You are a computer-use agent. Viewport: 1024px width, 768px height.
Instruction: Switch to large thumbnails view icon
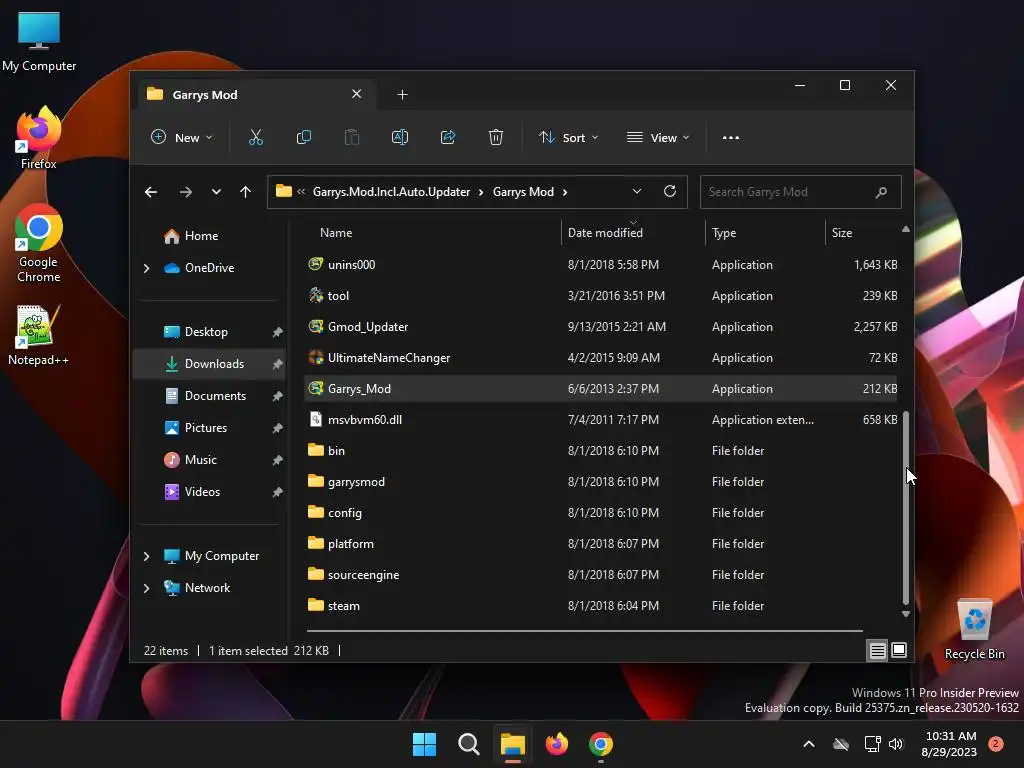[899, 650]
